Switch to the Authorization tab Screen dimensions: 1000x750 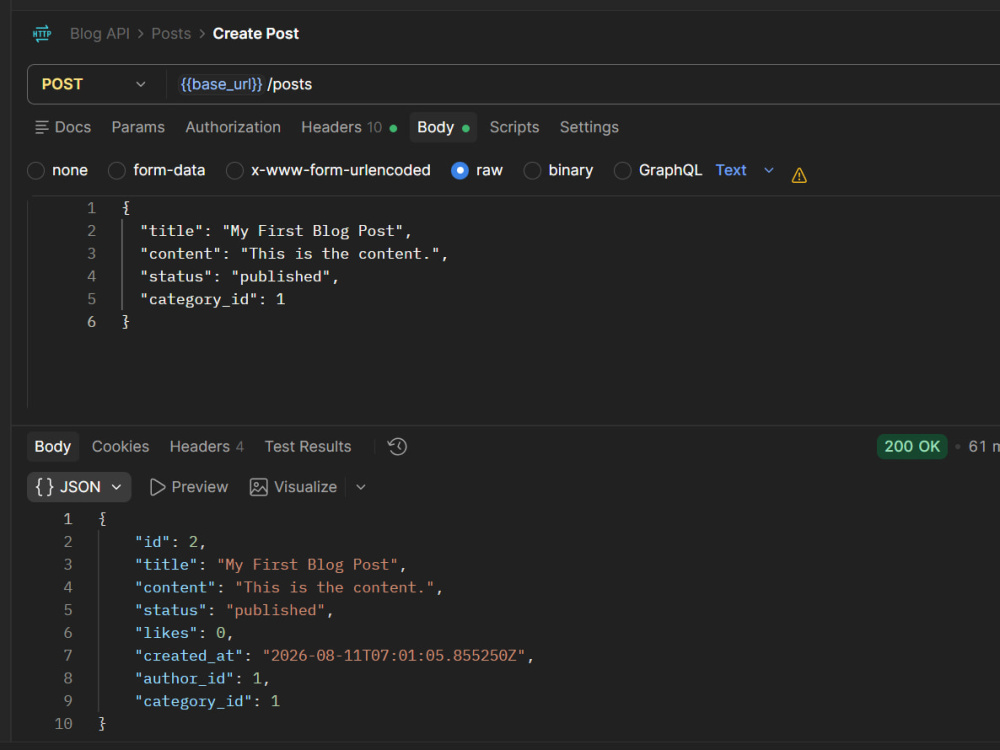233,128
